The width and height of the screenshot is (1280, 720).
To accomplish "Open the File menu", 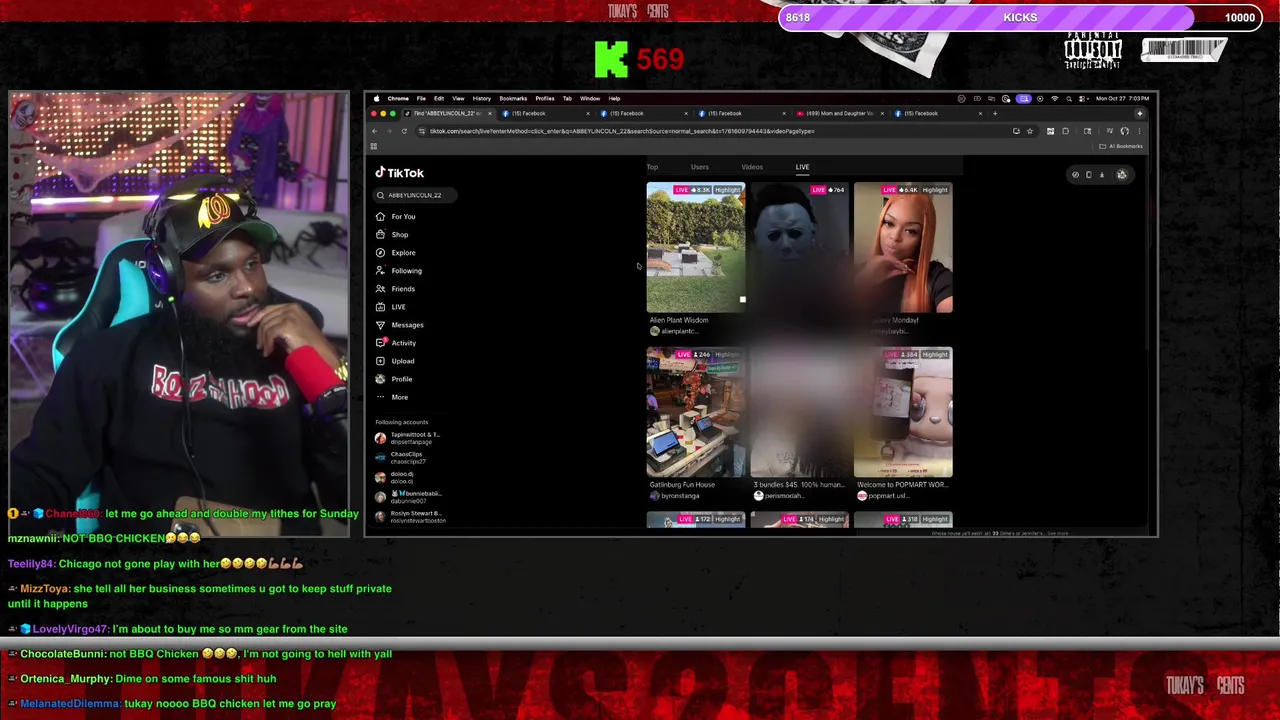I will (421, 98).
